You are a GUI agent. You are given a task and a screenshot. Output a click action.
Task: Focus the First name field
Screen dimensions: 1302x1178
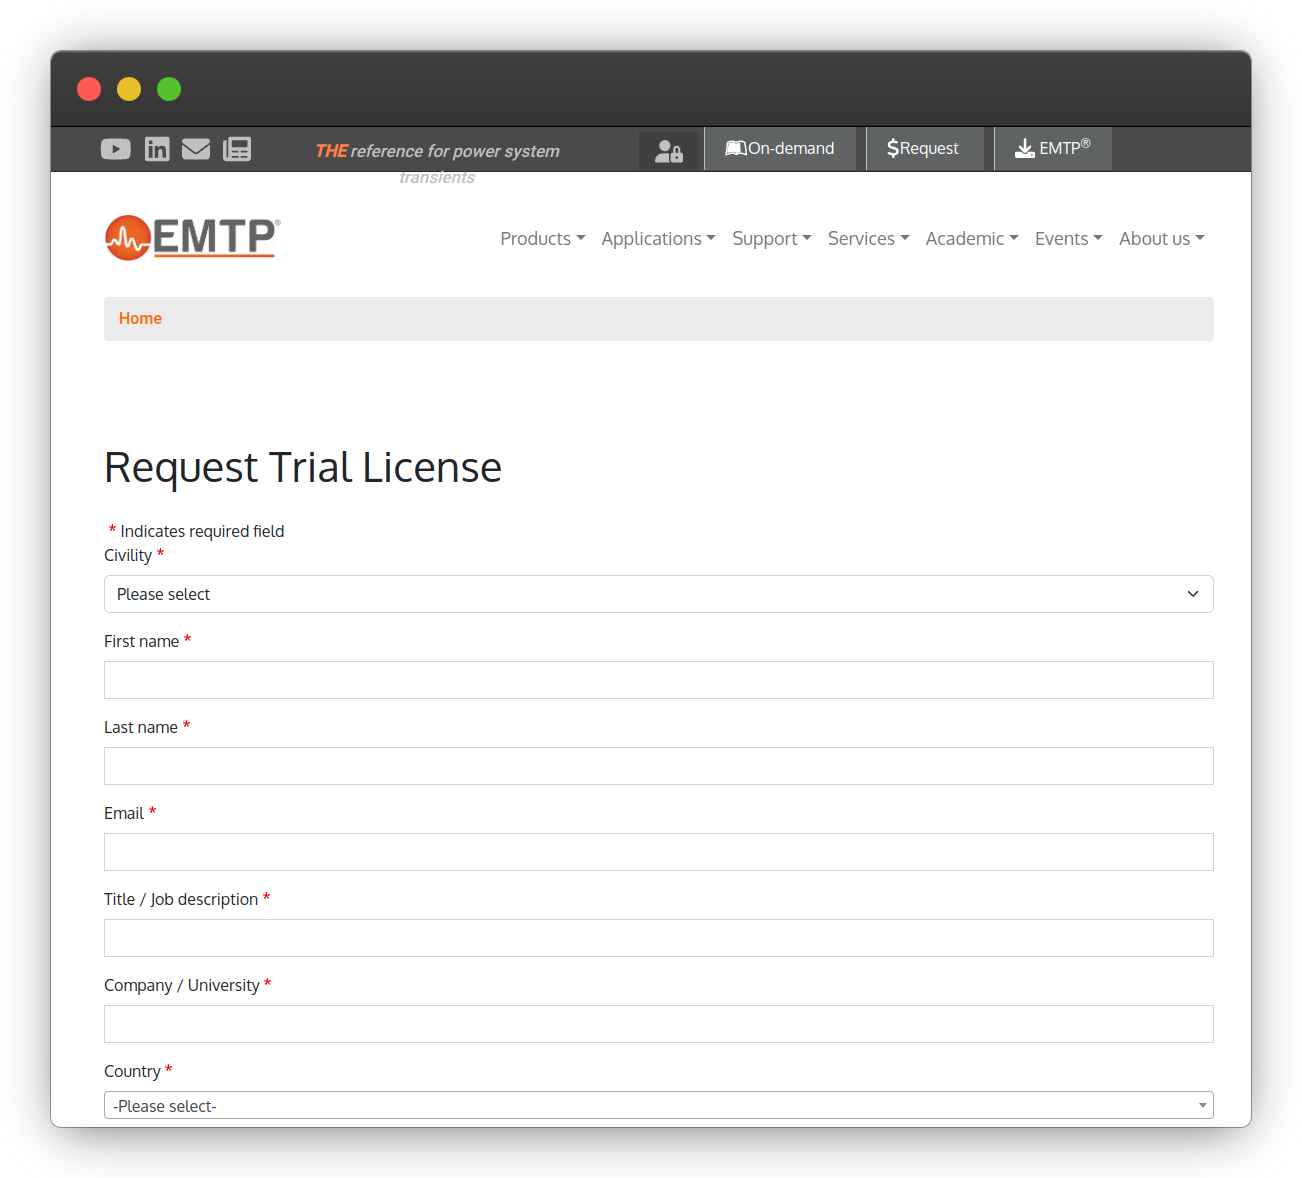tap(659, 680)
